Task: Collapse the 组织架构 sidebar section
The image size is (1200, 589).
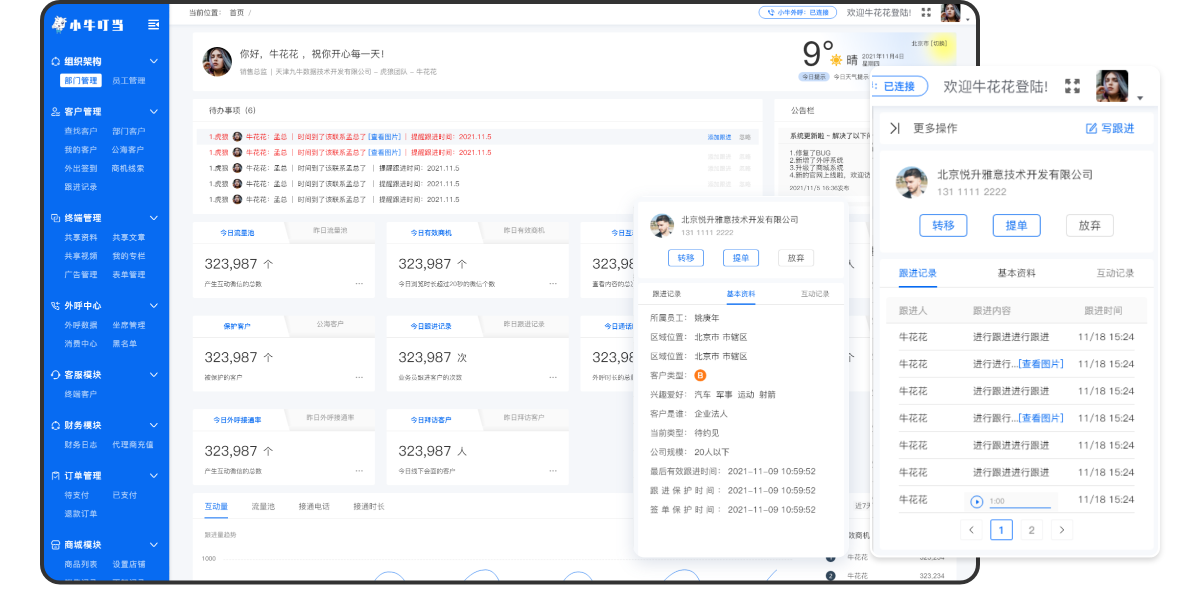Action: (154, 61)
